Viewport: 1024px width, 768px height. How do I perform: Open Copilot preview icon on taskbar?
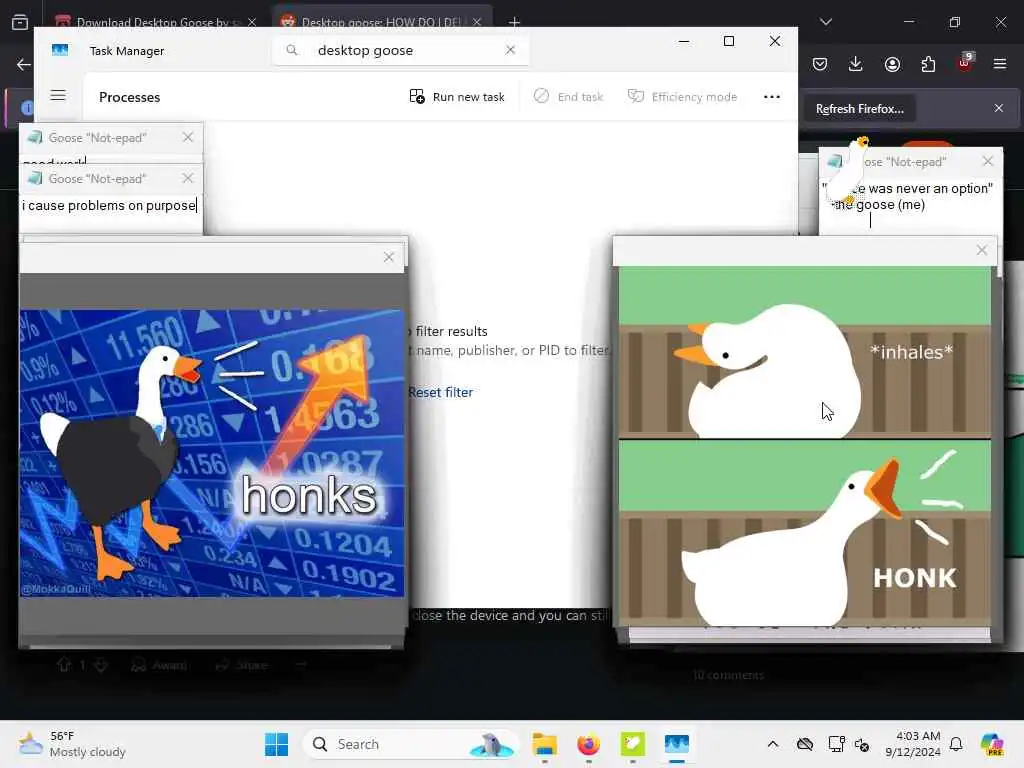(992, 744)
